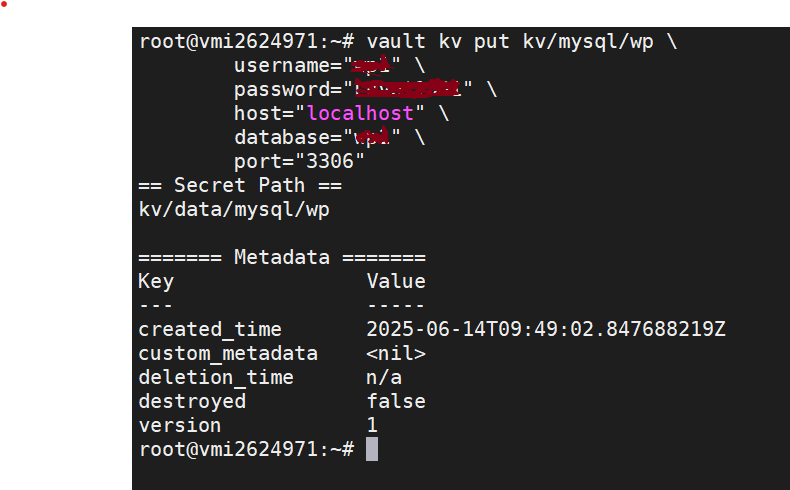Click the 'Value' column header
The image size is (790, 490).
click(x=396, y=282)
